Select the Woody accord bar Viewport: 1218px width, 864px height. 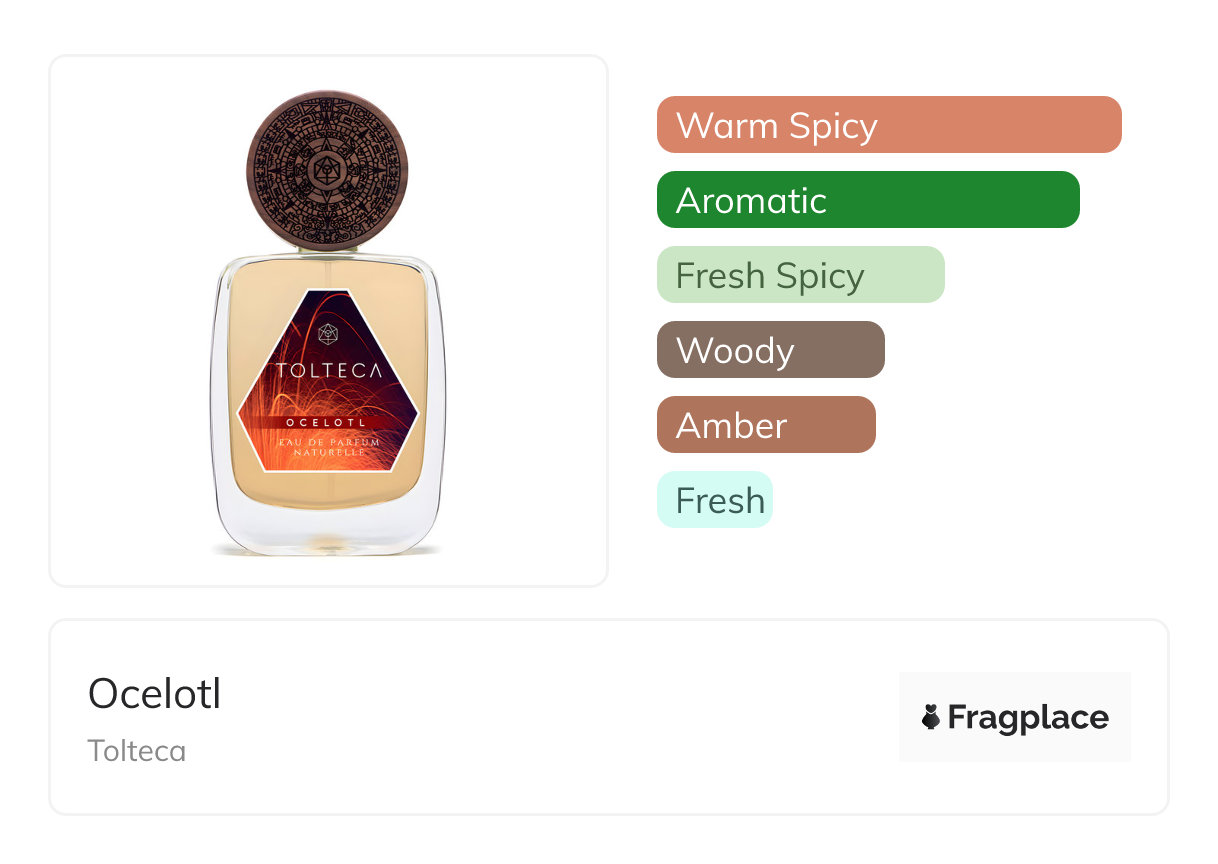click(x=771, y=350)
